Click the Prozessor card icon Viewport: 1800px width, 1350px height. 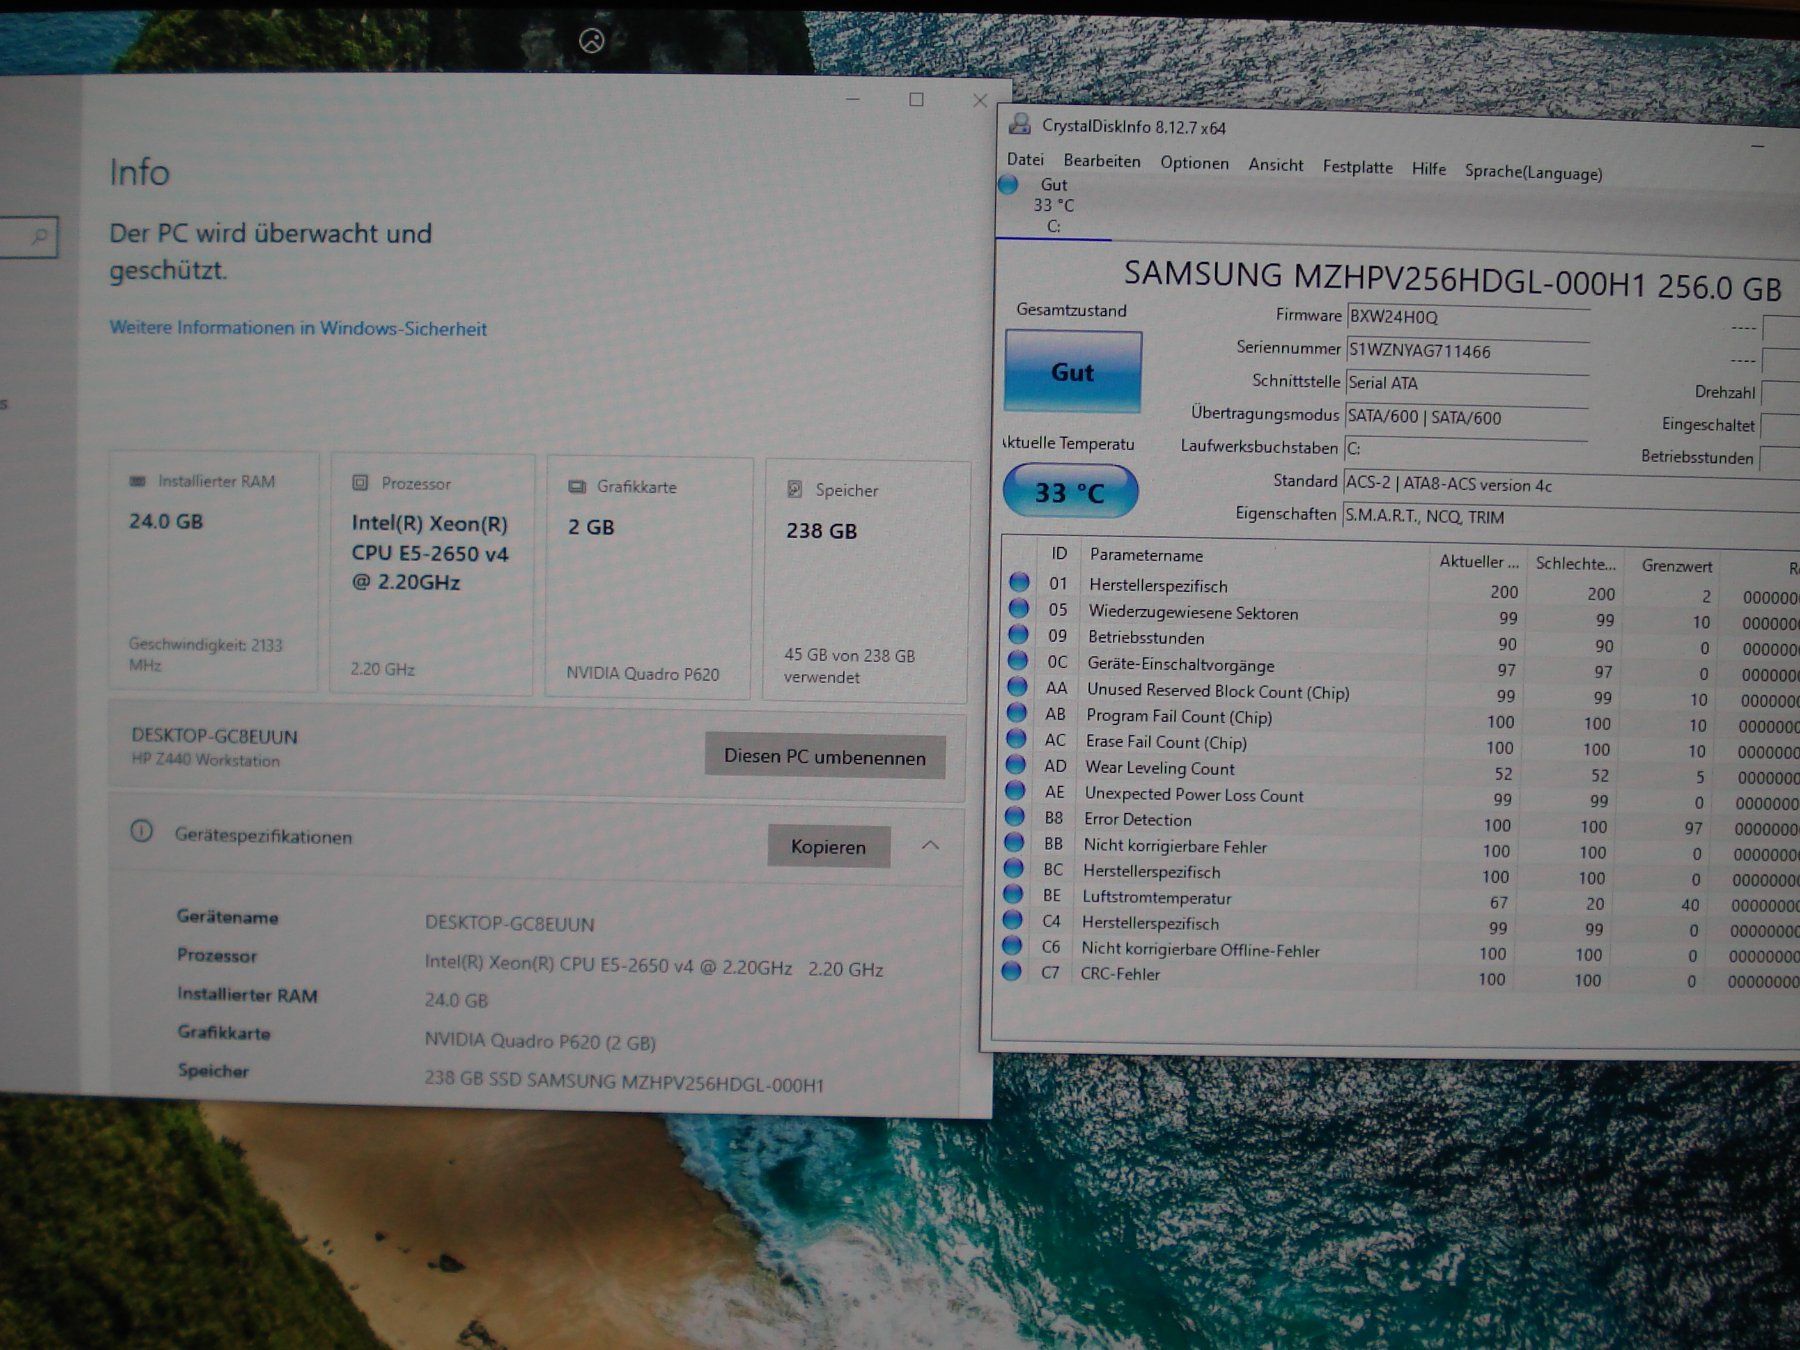tap(360, 483)
